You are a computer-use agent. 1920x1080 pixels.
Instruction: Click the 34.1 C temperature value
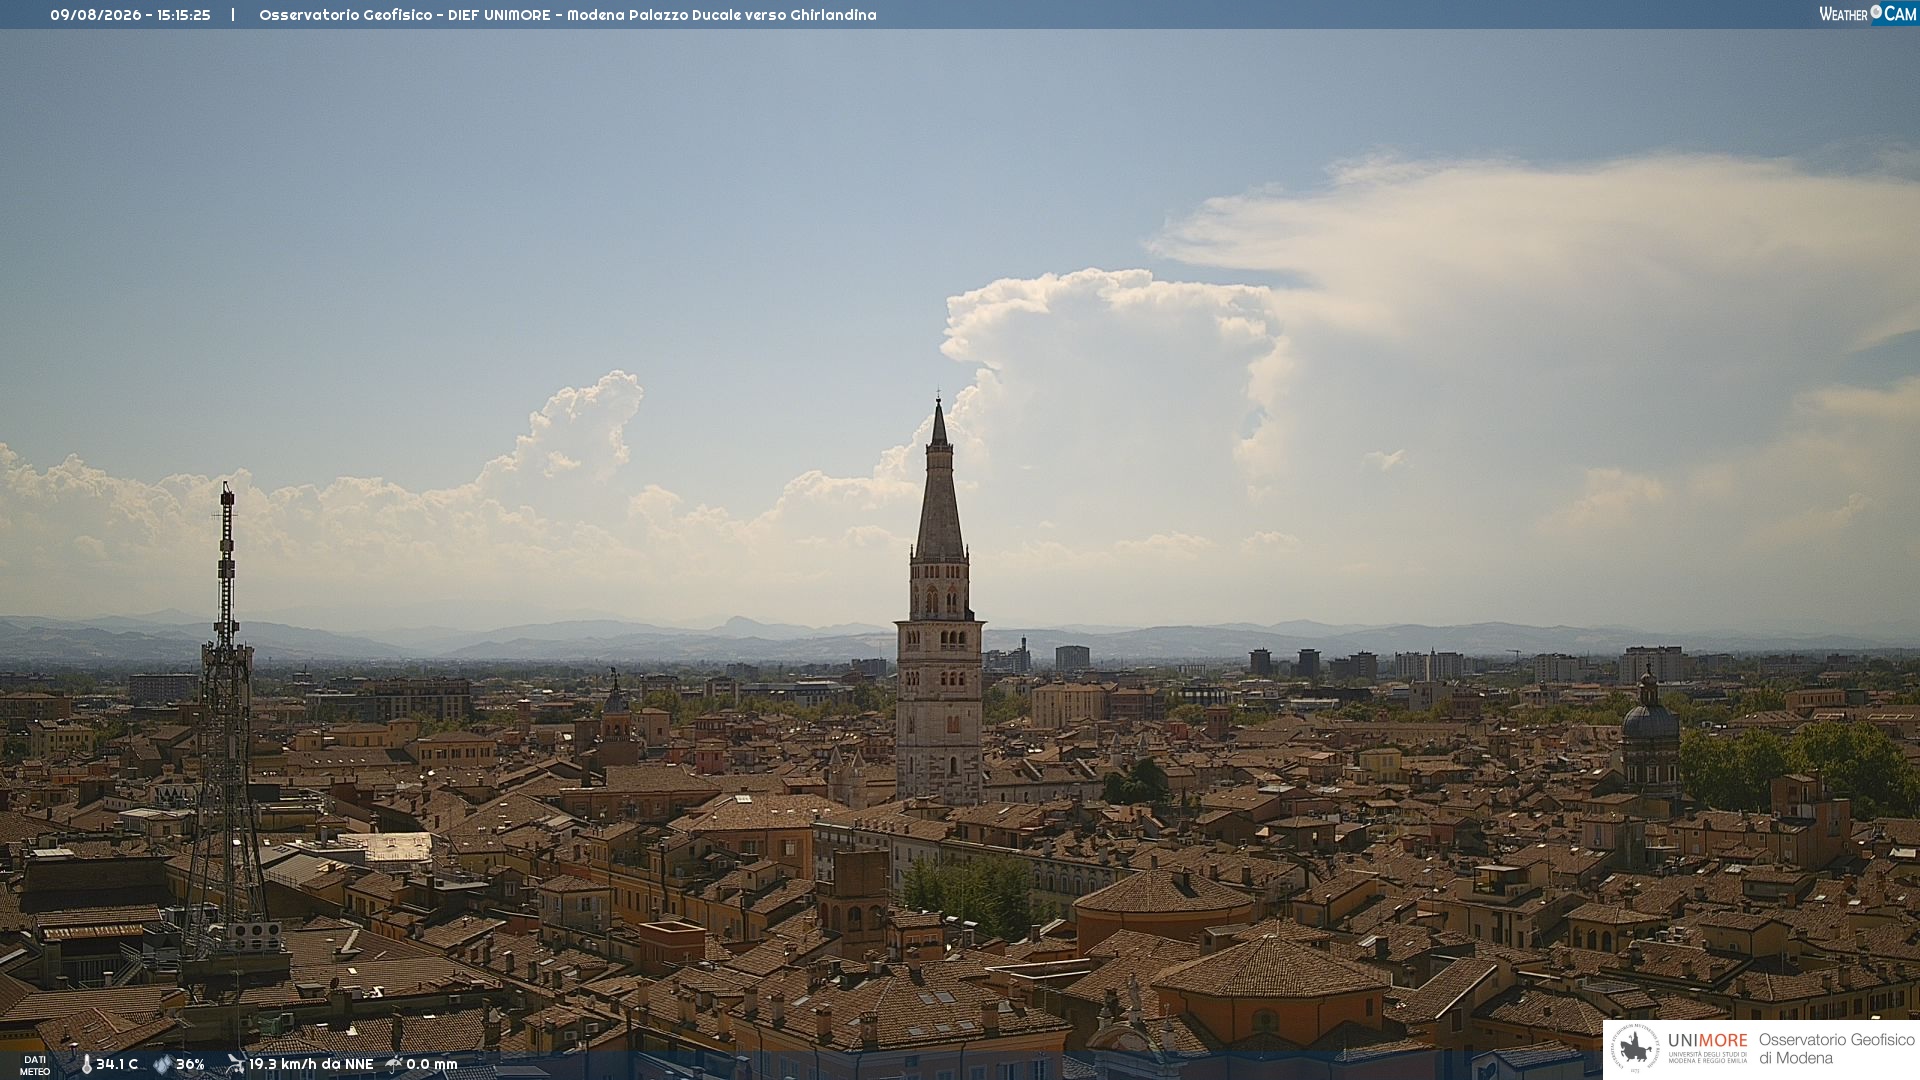tap(117, 1064)
